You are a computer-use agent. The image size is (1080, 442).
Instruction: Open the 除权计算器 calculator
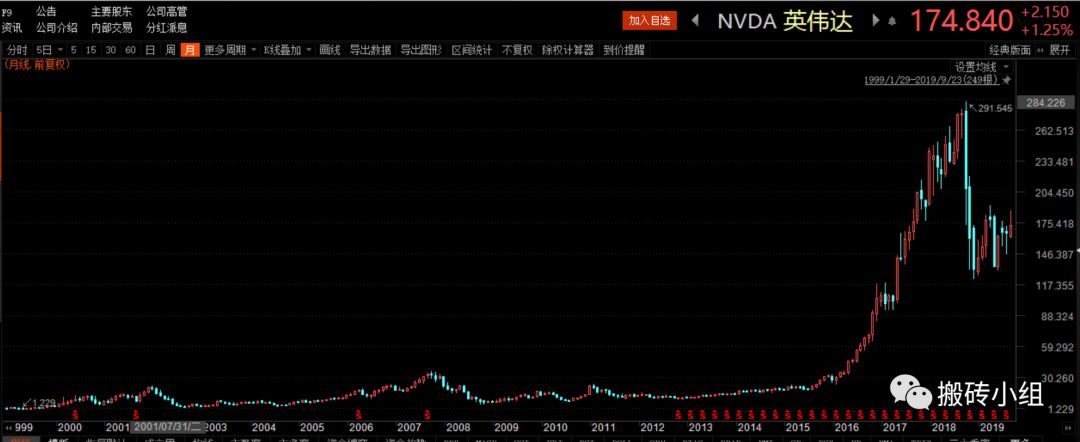point(568,50)
